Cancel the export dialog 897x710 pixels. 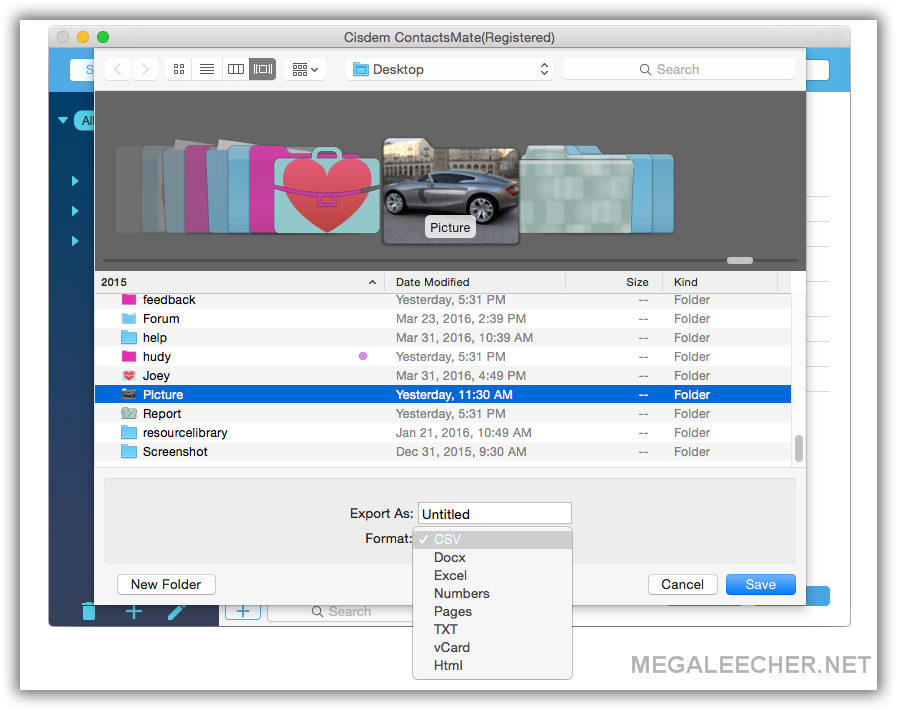click(x=682, y=584)
